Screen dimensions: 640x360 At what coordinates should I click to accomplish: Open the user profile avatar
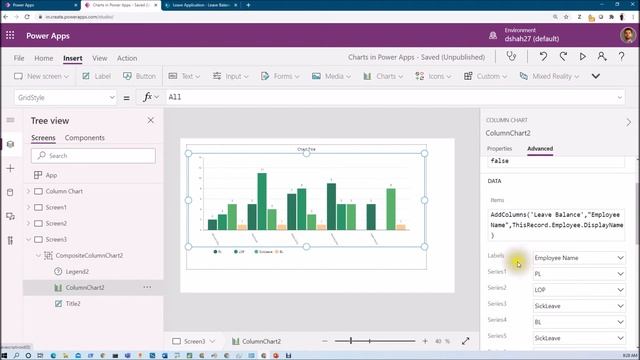tap(628, 36)
